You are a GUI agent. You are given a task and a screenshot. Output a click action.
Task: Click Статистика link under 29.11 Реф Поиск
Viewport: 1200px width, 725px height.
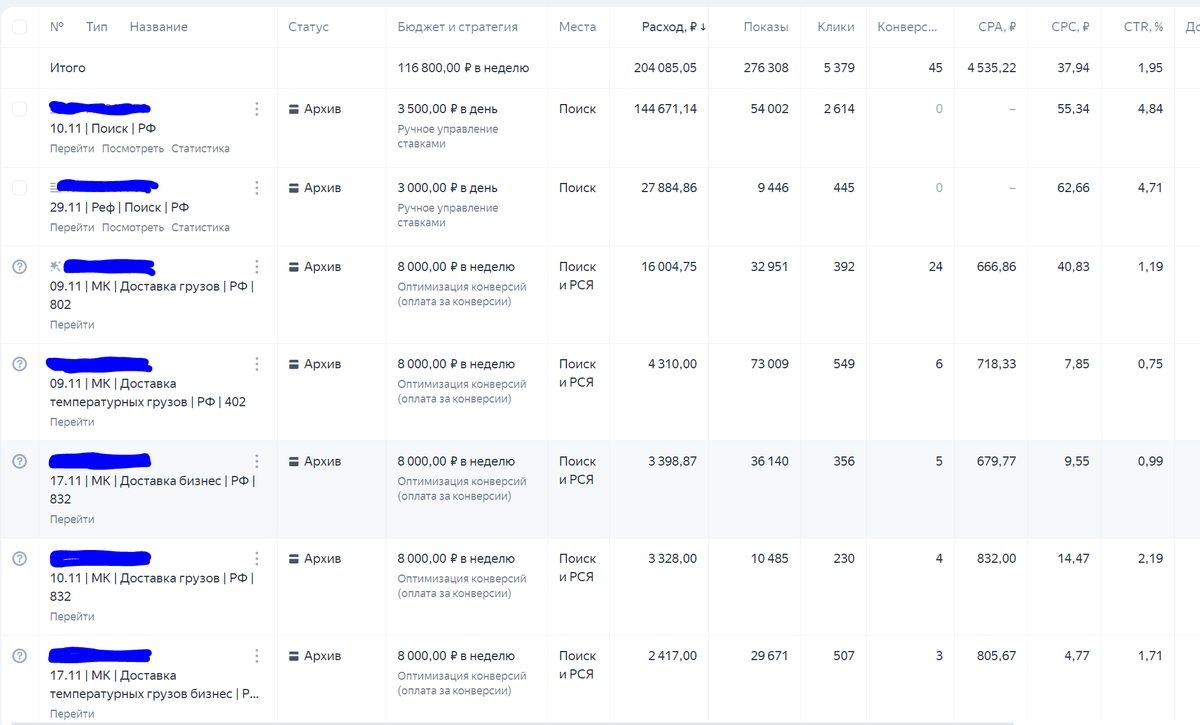pos(200,227)
